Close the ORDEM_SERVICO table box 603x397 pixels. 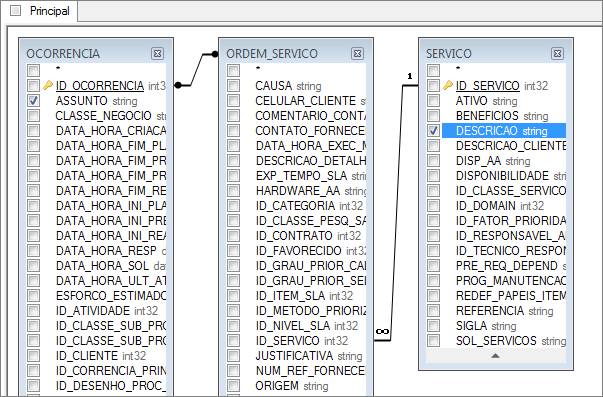(x=357, y=53)
